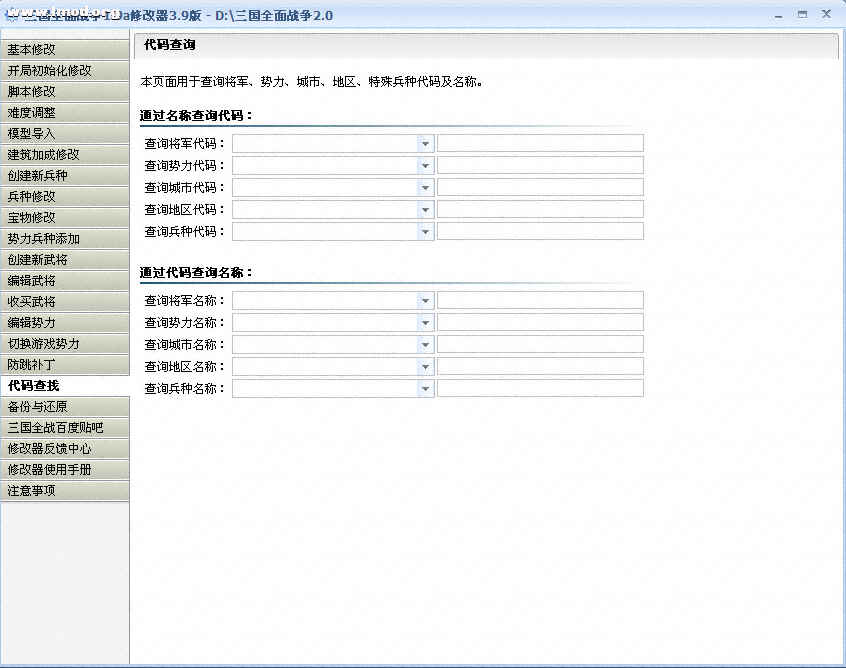Viewport: 846px width, 668px height.
Task: Minimize the modifier window
Action: [x=779, y=14]
